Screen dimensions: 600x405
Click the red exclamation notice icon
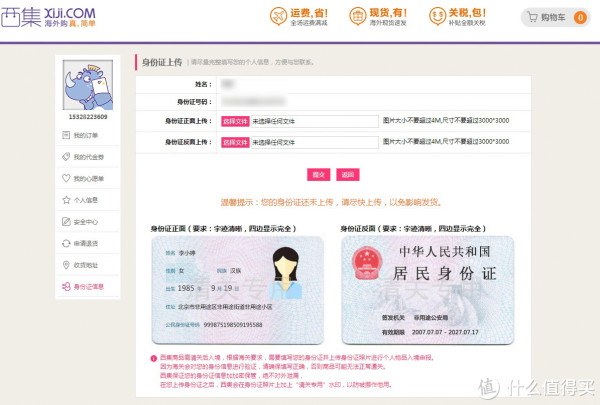point(154,358)
